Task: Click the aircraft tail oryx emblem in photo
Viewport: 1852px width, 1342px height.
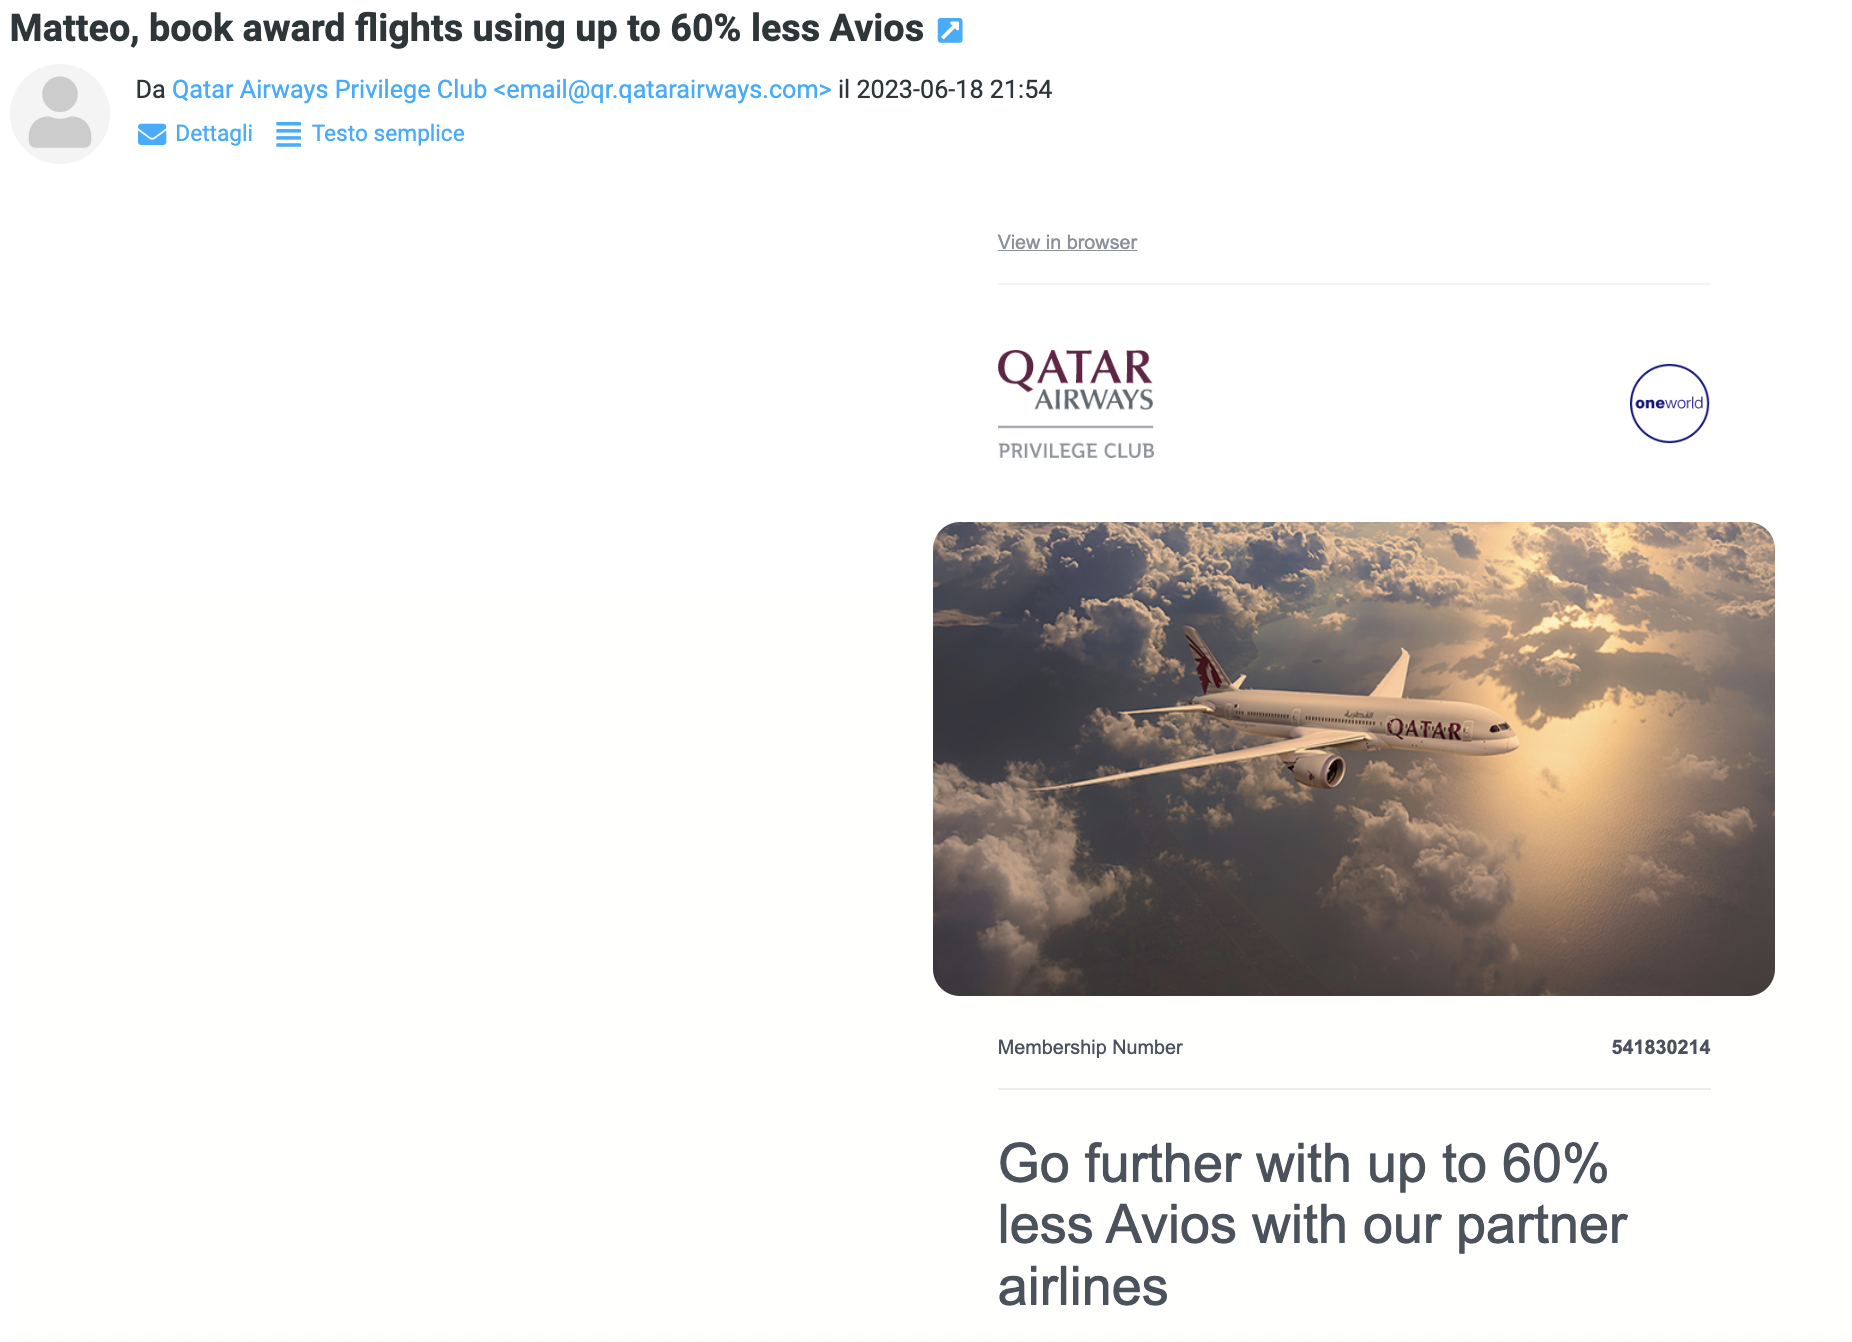Action: pos(1207,662)
